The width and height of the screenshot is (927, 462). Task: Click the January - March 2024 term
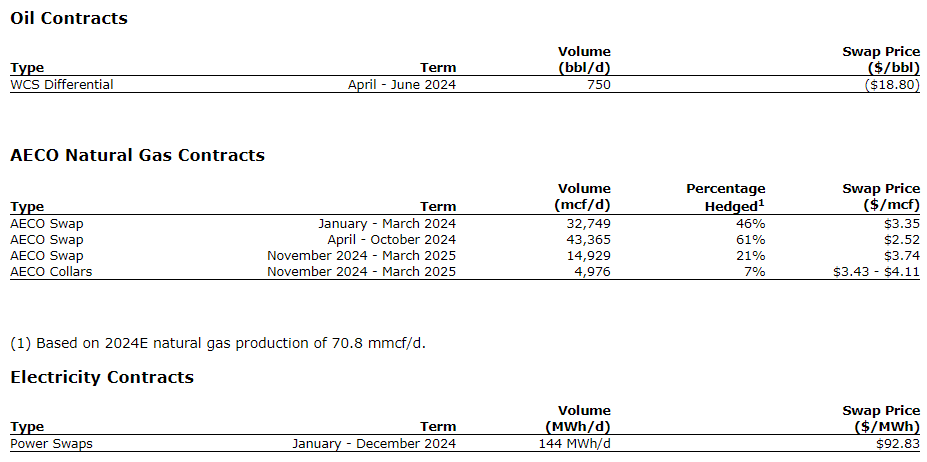point(387,224)
